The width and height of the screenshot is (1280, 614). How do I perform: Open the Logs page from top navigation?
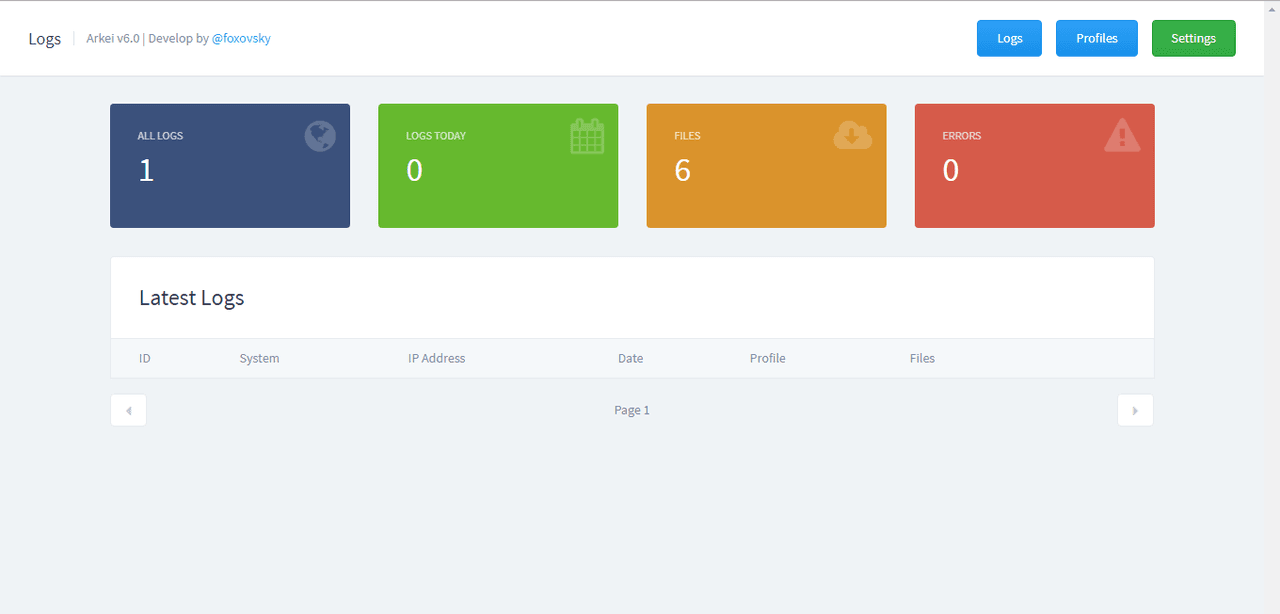(1009, 38)
